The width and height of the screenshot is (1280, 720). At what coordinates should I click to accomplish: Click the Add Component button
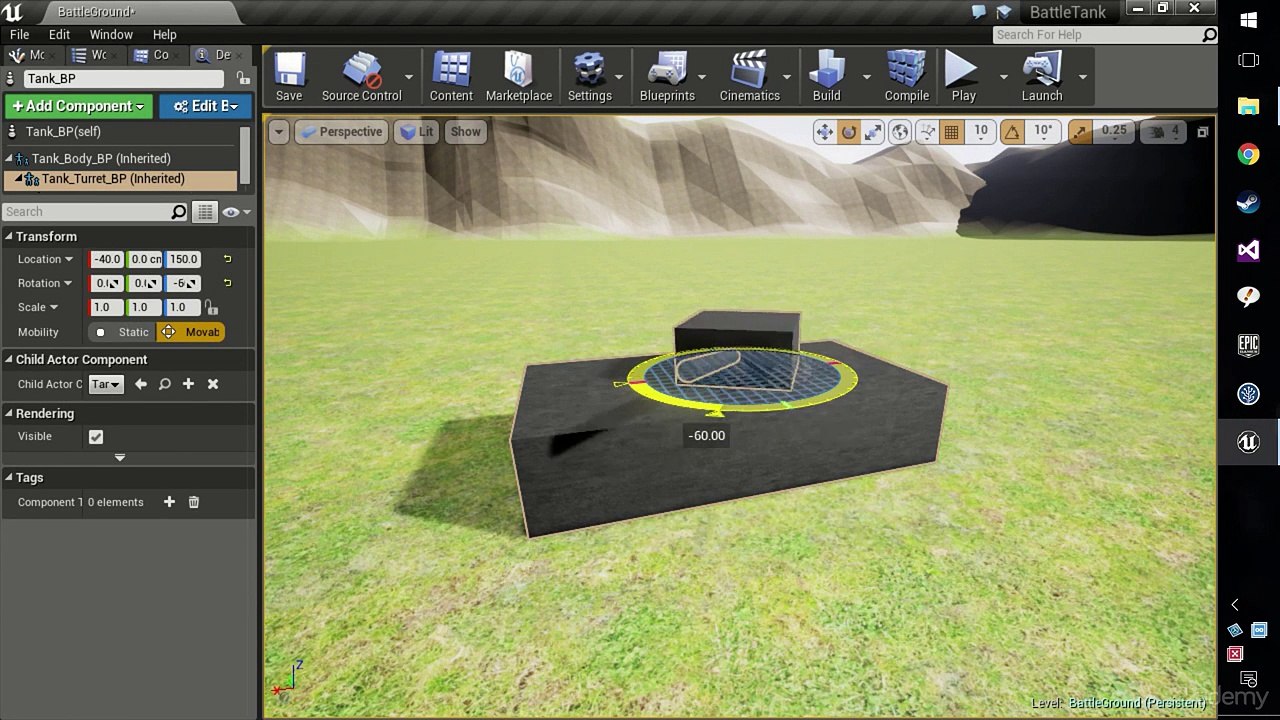click(78, 106)
